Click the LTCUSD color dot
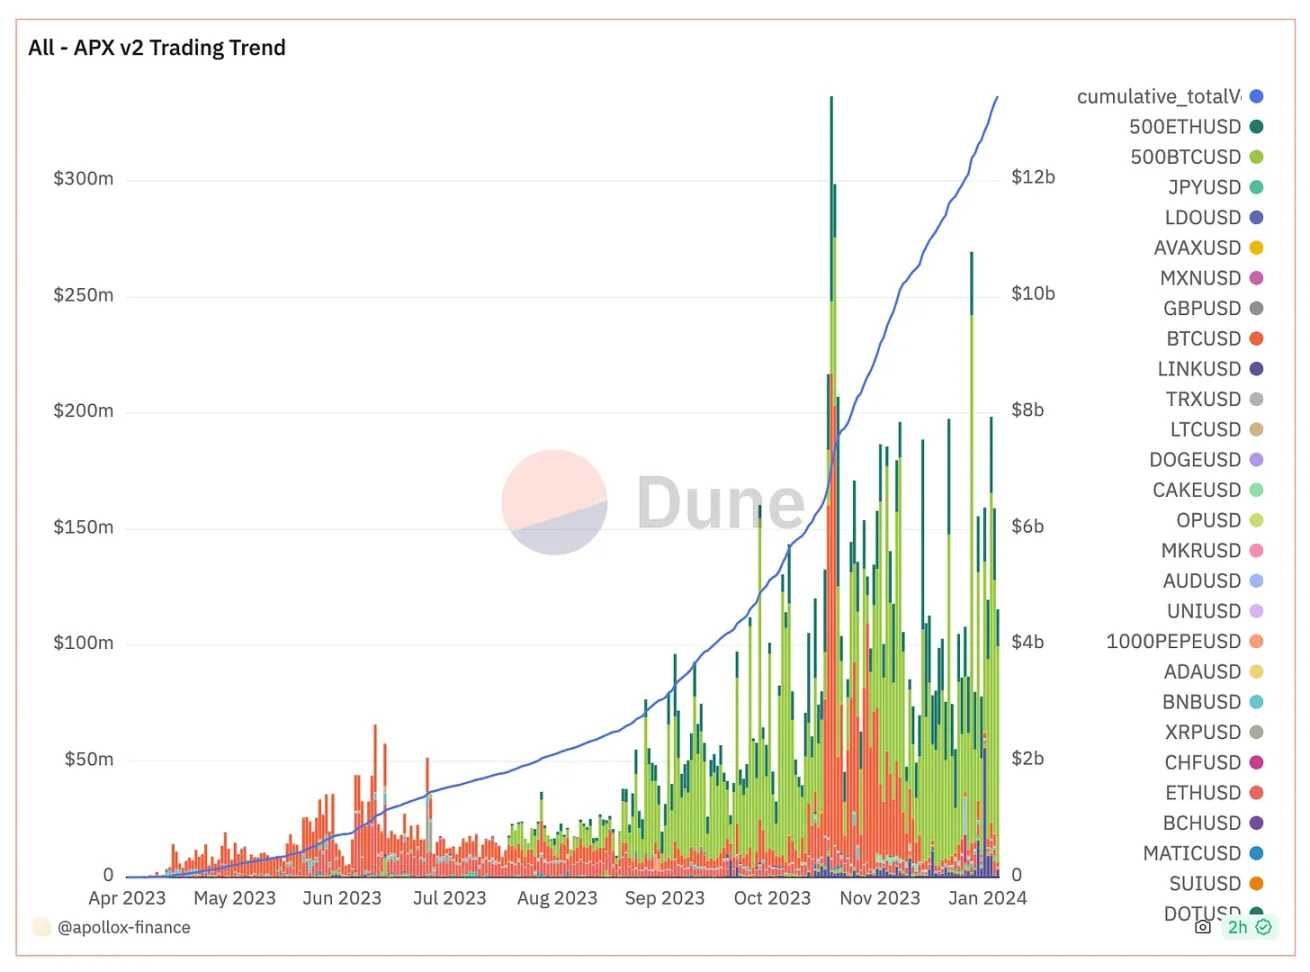1310x972 pixels. tap(1257, 429)
